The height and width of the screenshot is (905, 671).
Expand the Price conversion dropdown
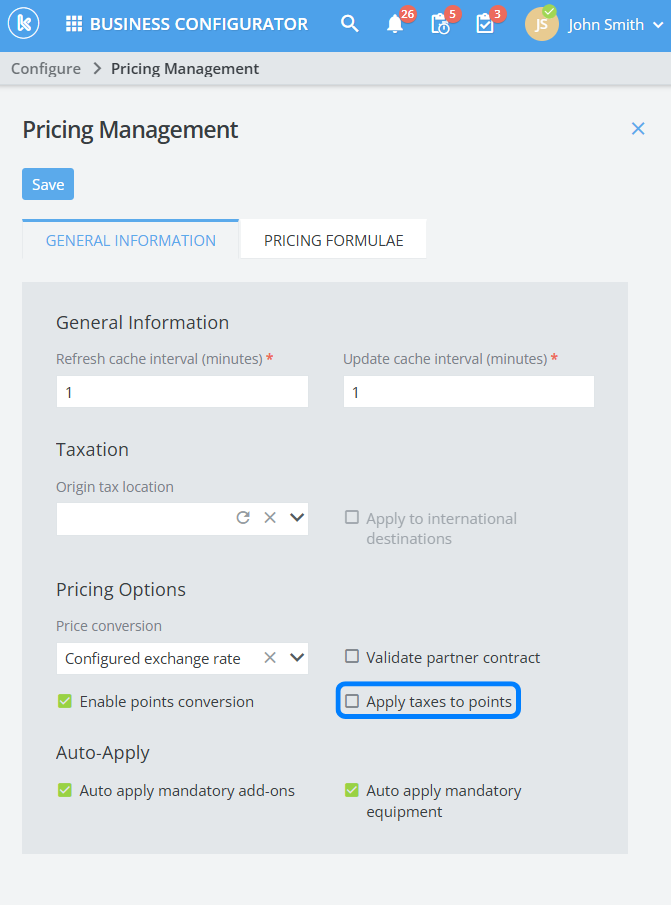tap(296, 658)
